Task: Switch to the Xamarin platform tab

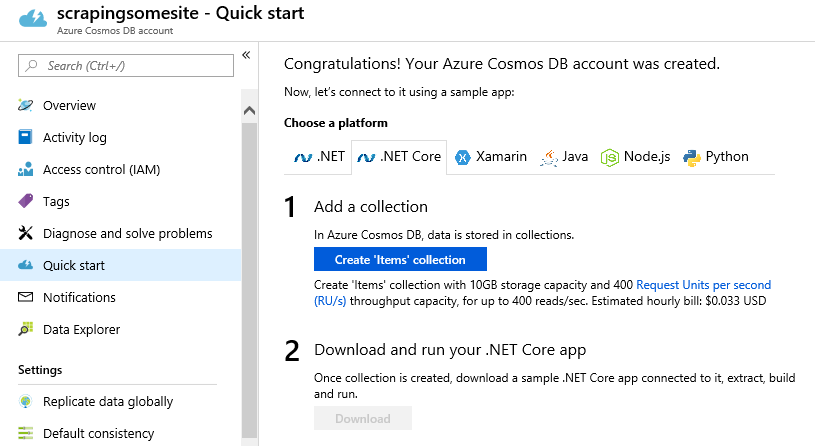Action: pyautogui.click(x=491, y=156)
